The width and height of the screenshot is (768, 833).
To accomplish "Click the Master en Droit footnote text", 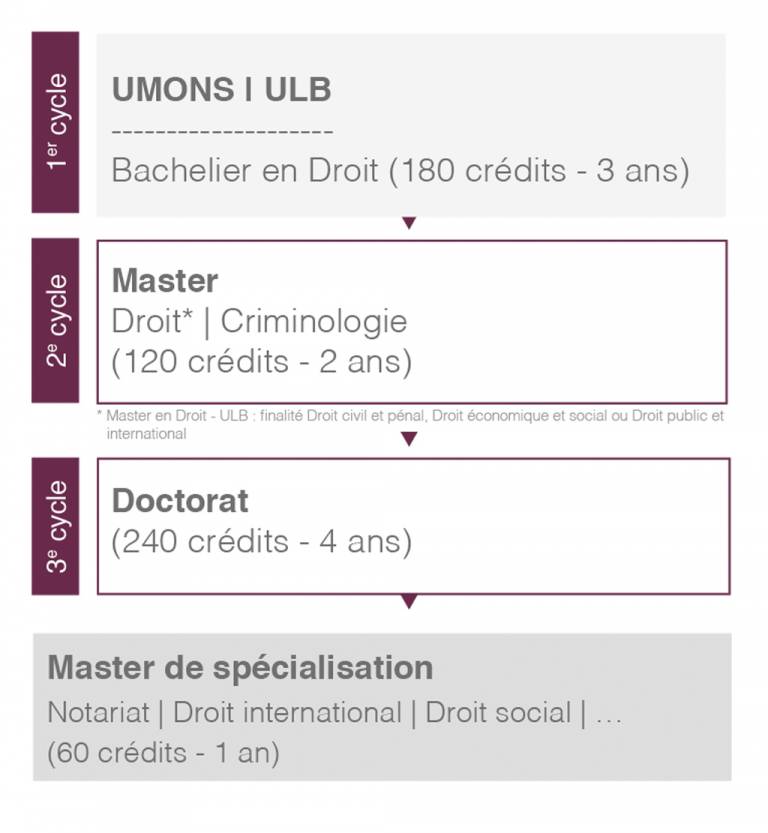I will (x=409, y=424).
